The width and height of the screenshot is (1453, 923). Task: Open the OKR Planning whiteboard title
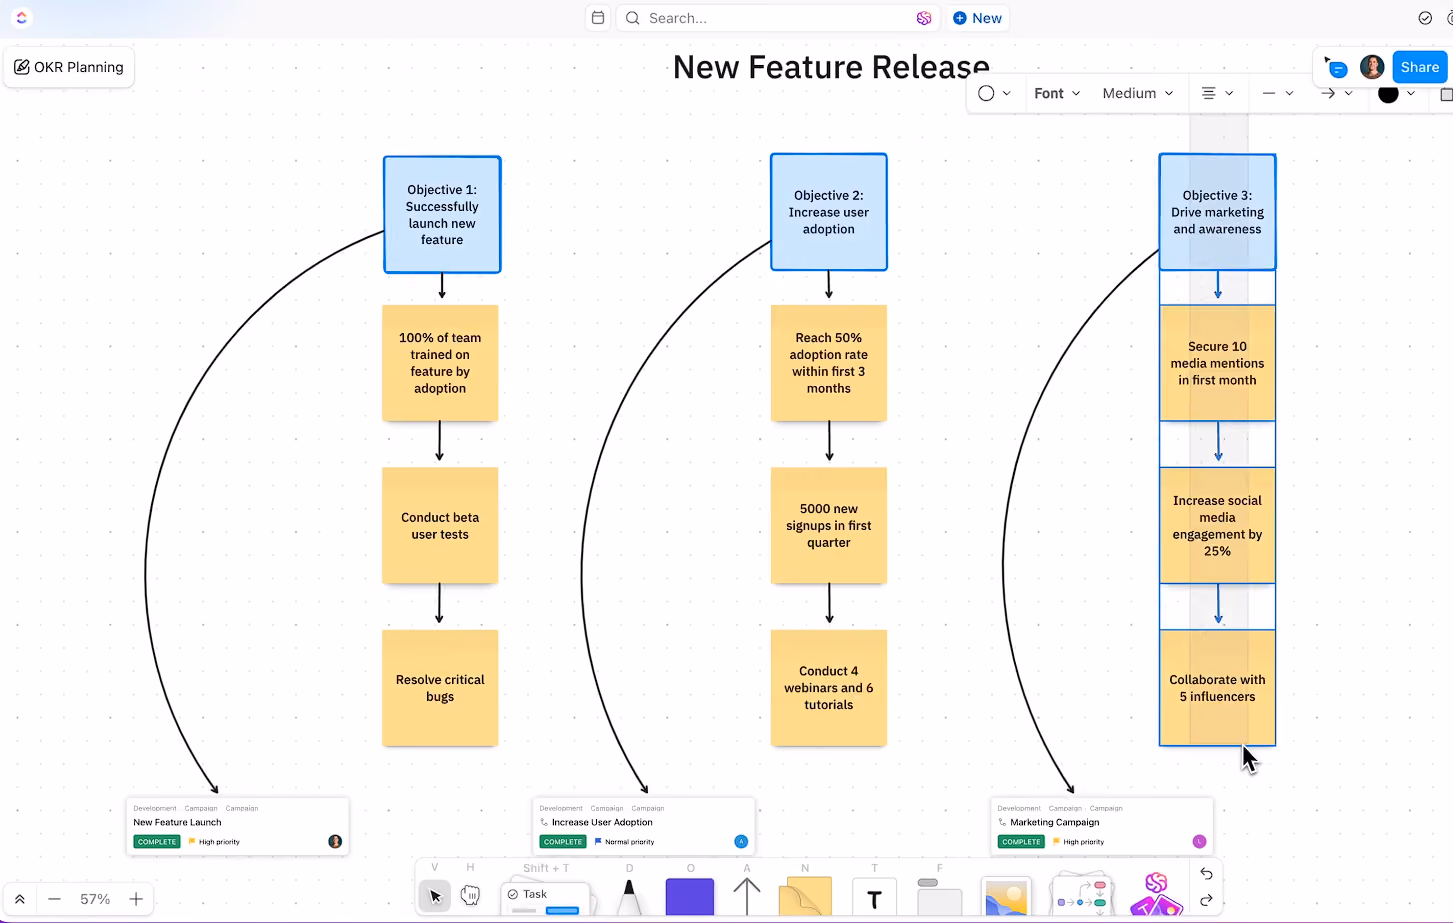pyautogui.click(x=69, y=67)
